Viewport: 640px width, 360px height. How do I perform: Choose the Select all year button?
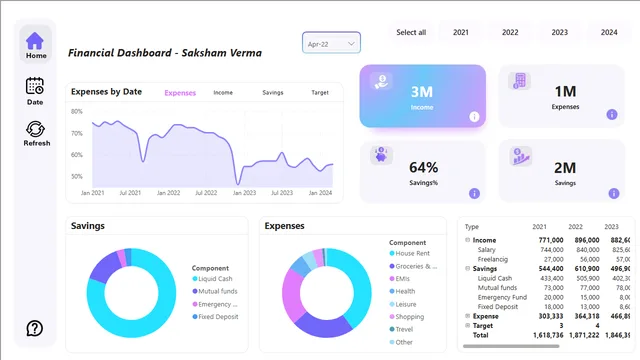click(x=411, y=32)
